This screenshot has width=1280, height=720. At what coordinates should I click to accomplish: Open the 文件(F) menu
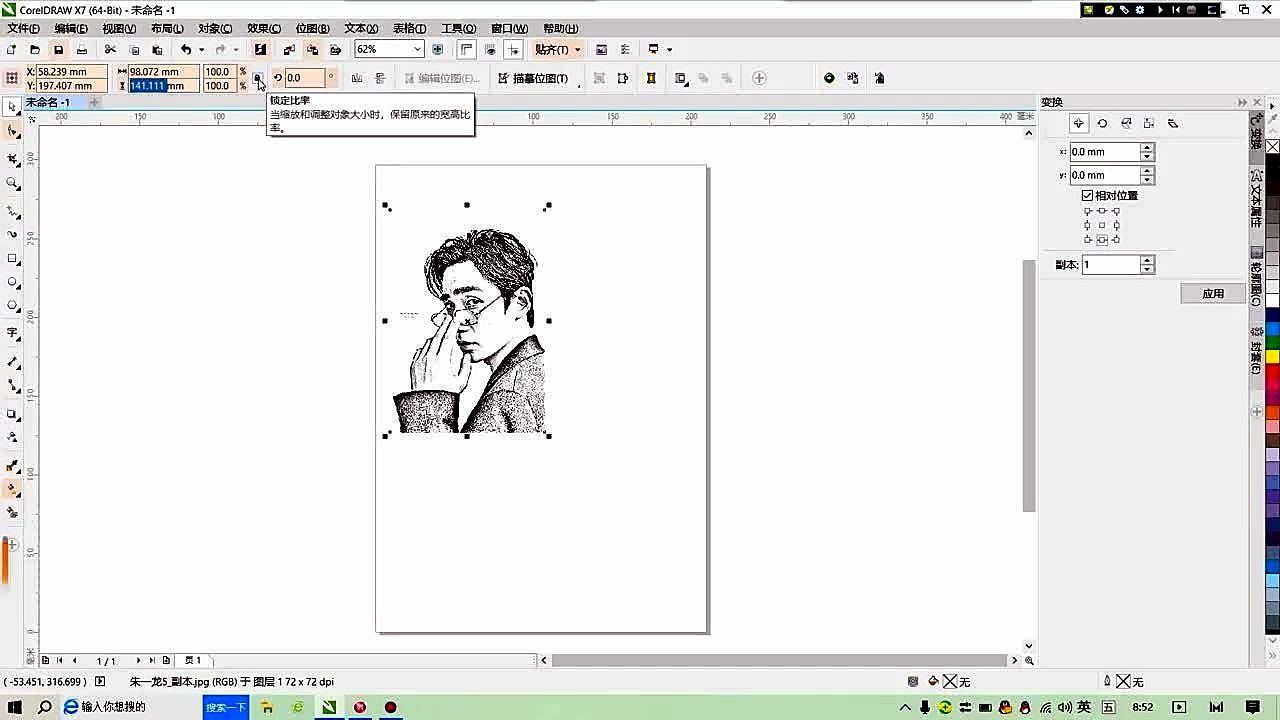click(23, 29)
